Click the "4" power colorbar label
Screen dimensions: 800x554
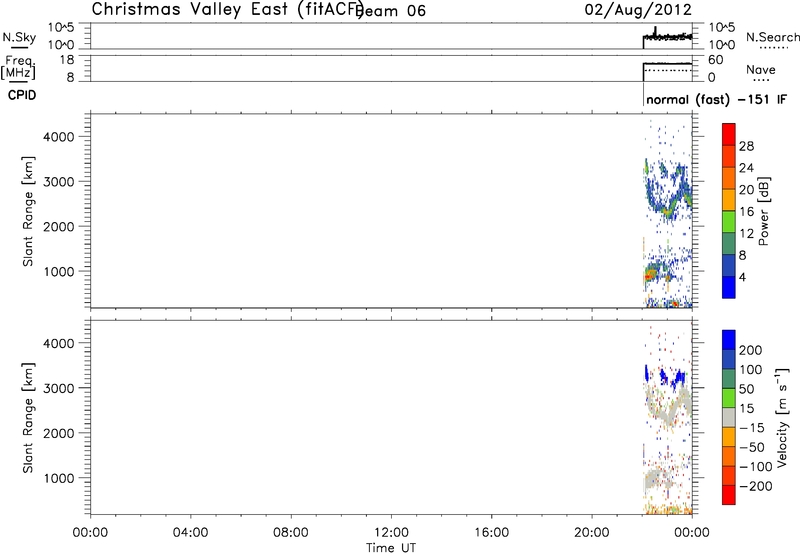[x=742, y=277]
